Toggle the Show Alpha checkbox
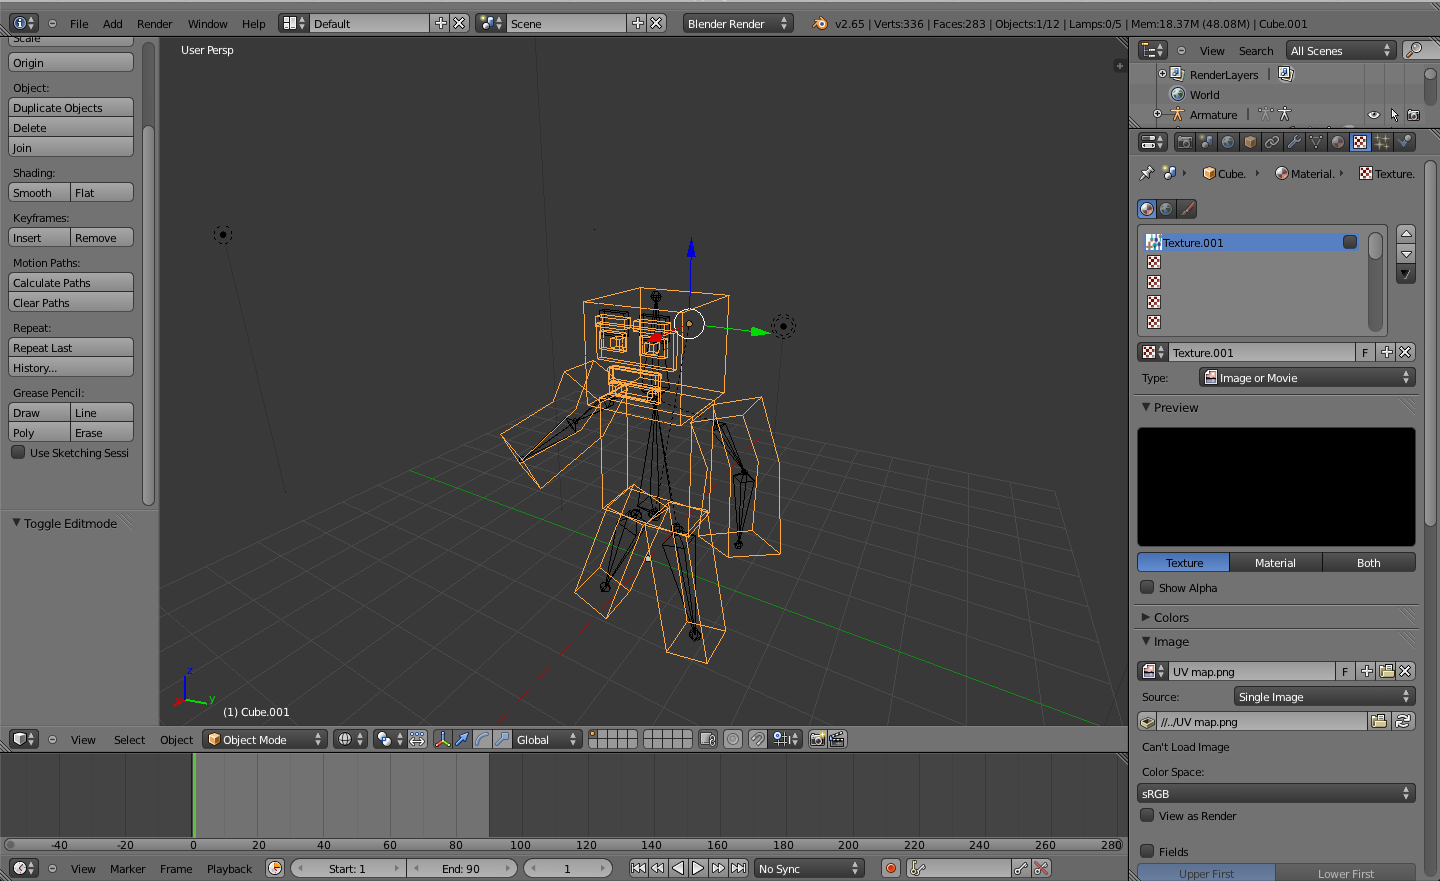1440x881 pixels. pos(1146,587)
